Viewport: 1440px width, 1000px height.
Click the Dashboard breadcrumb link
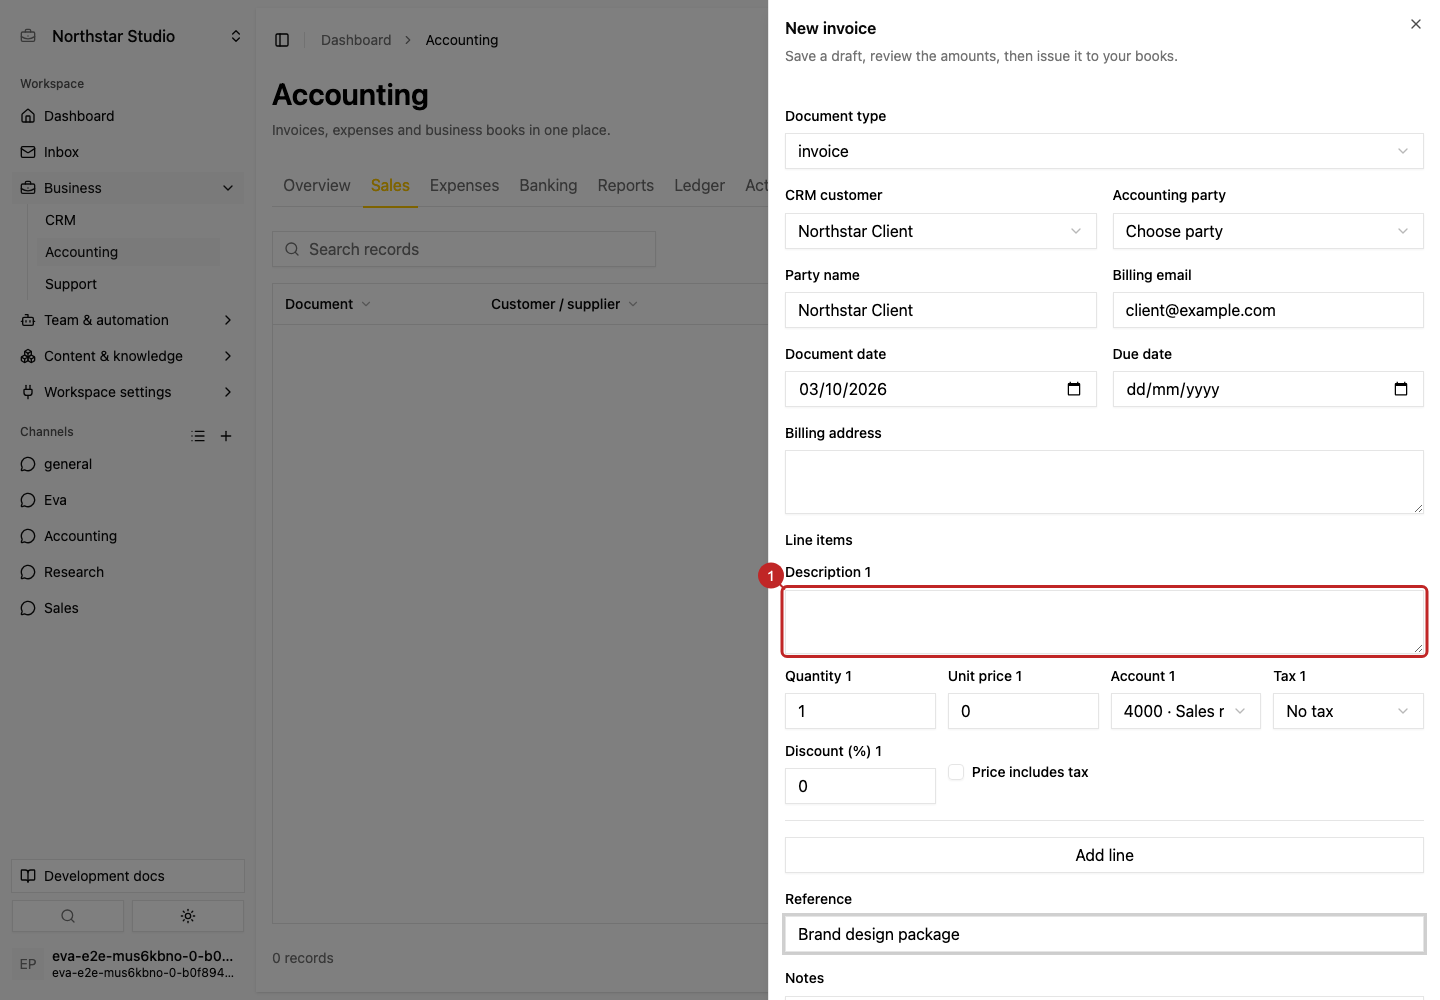coord(356,40)
